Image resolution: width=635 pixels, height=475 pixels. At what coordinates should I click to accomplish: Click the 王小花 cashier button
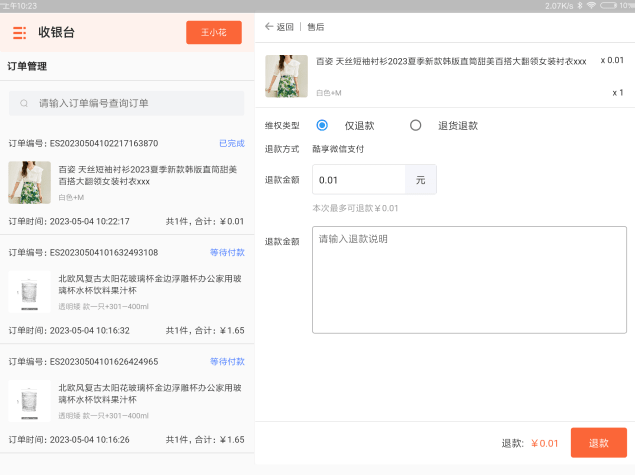pyautogui.click(x=214, y=32)
